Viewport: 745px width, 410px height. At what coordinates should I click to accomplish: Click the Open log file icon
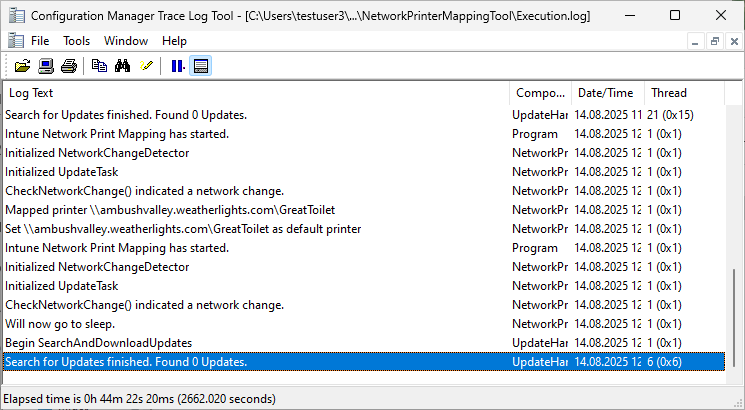23,66
